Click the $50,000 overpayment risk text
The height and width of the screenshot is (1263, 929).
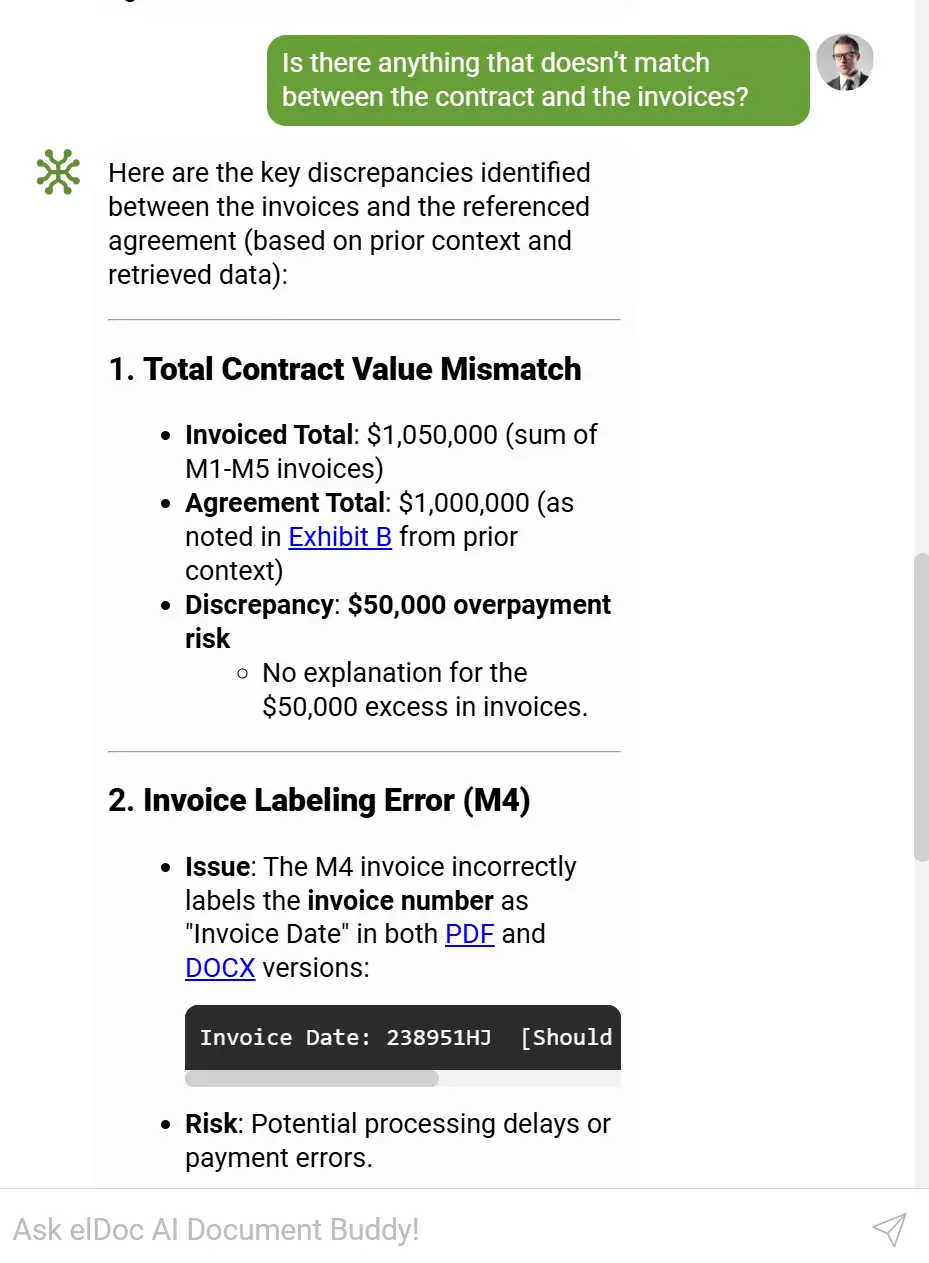coord(479,605)
